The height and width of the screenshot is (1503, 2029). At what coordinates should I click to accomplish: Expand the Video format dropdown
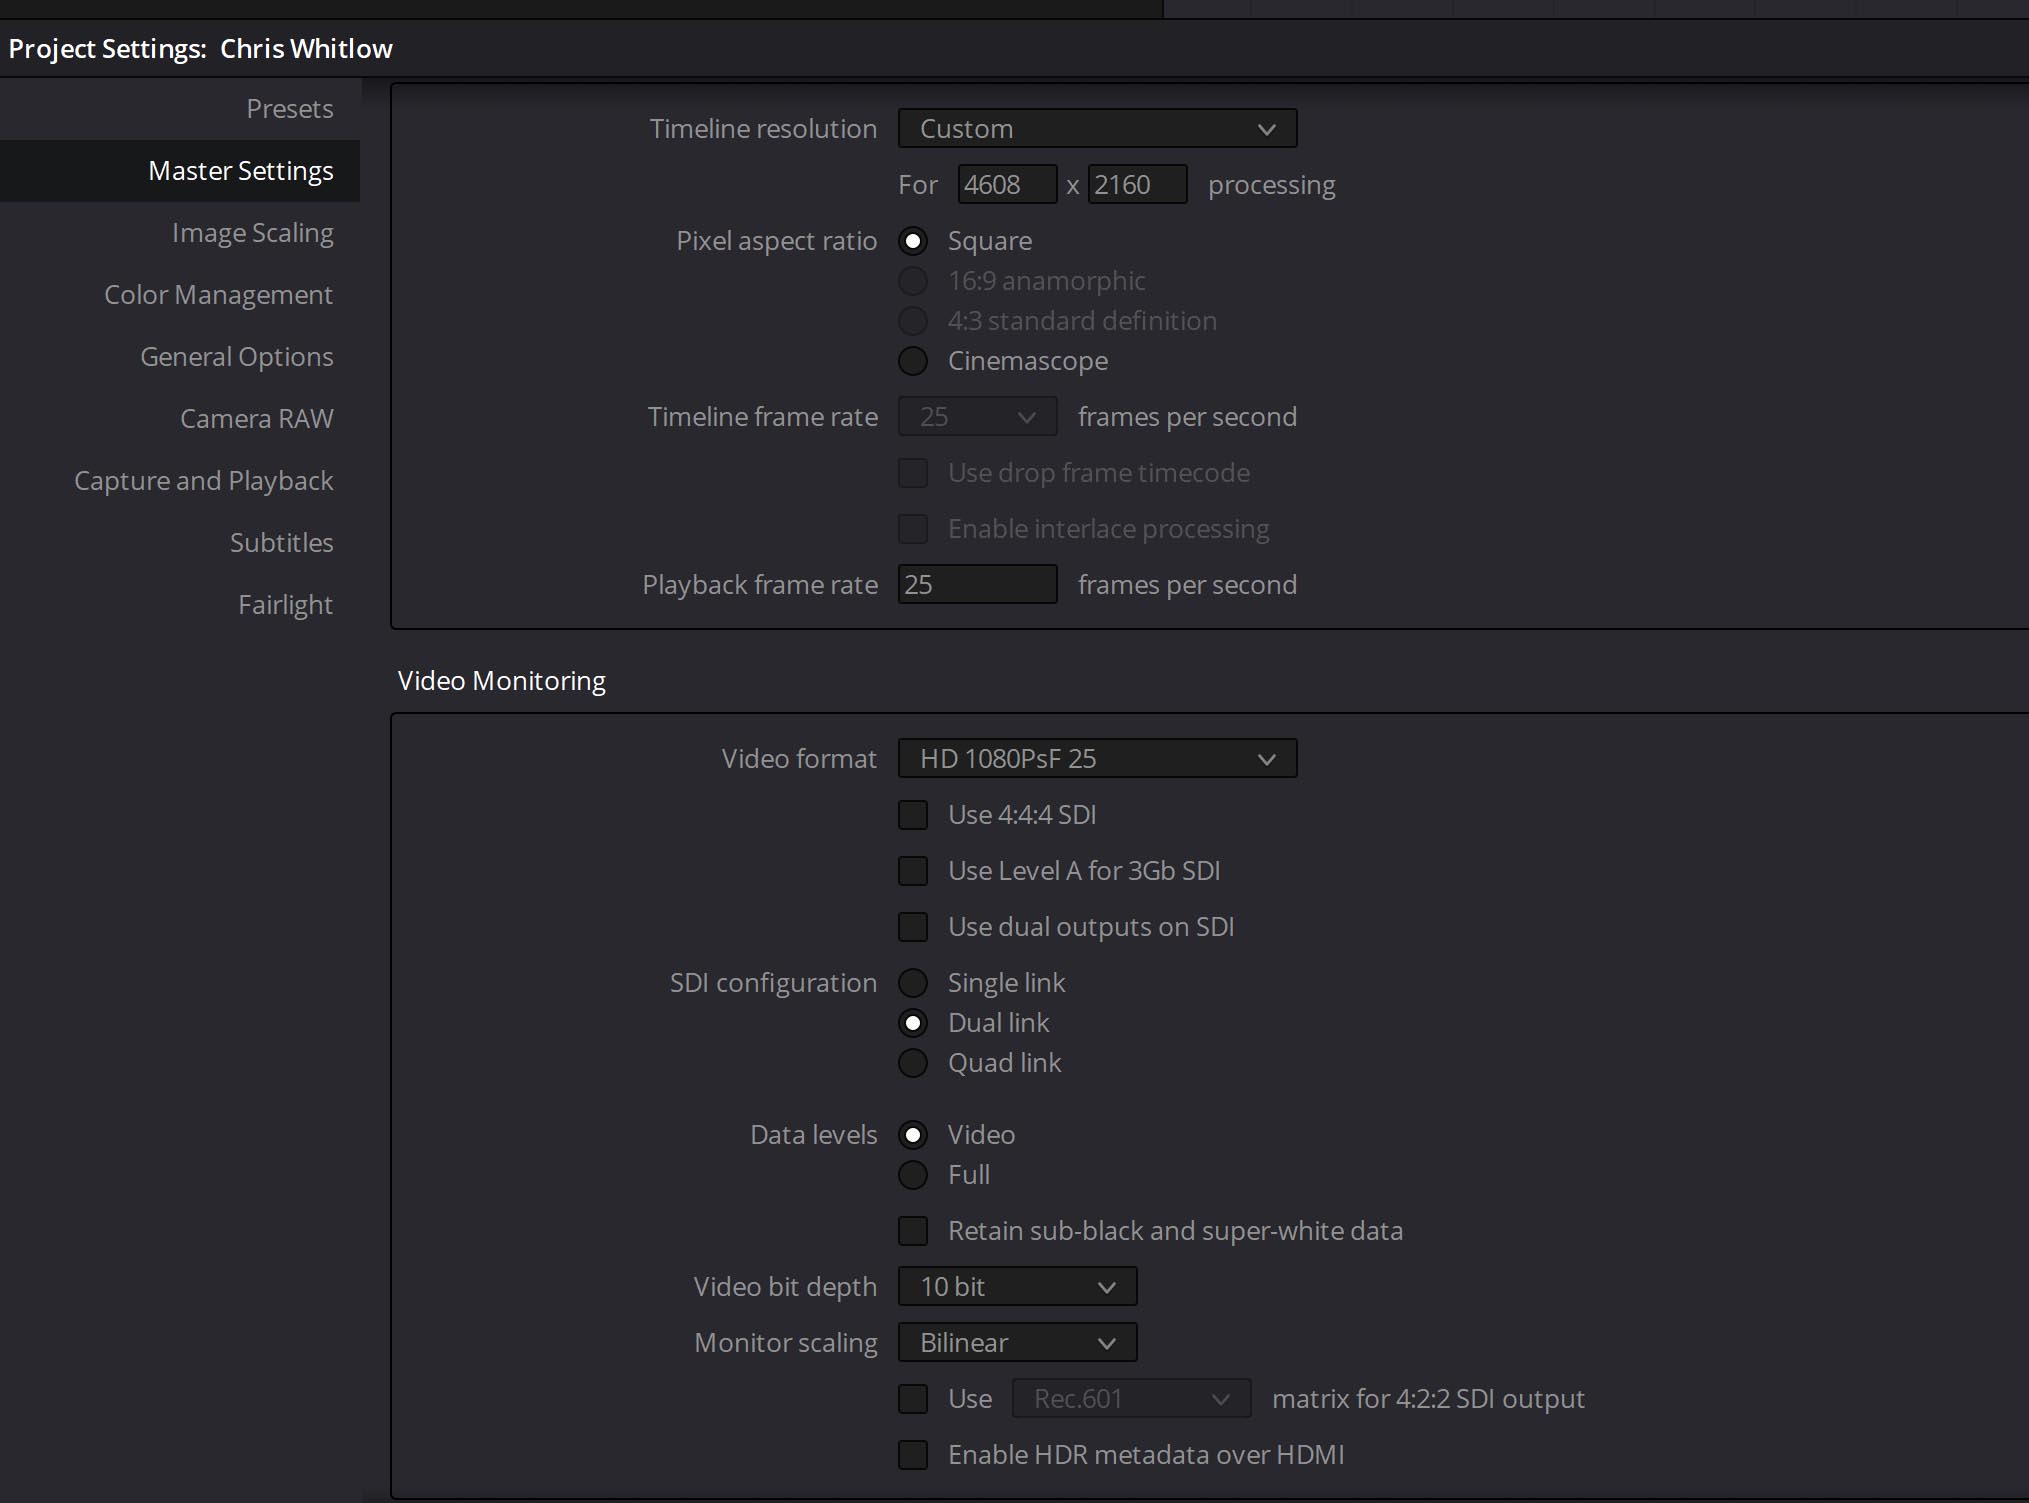click(1096, 759)
